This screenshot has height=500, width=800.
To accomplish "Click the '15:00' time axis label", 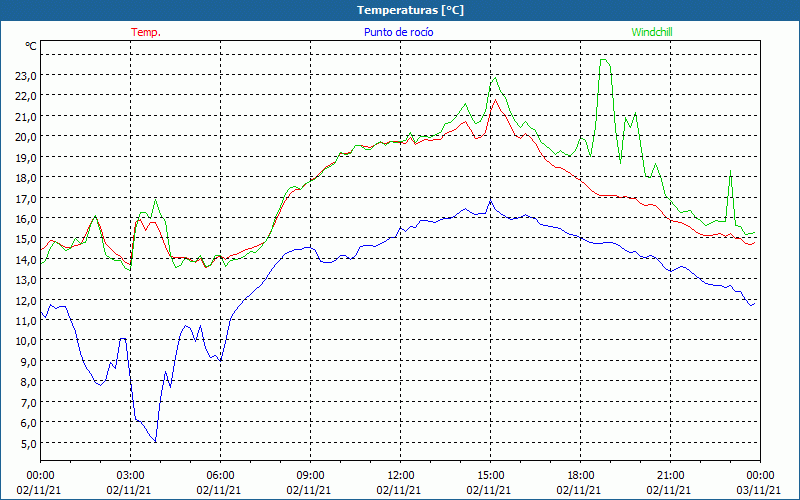I will click(490, 475).
